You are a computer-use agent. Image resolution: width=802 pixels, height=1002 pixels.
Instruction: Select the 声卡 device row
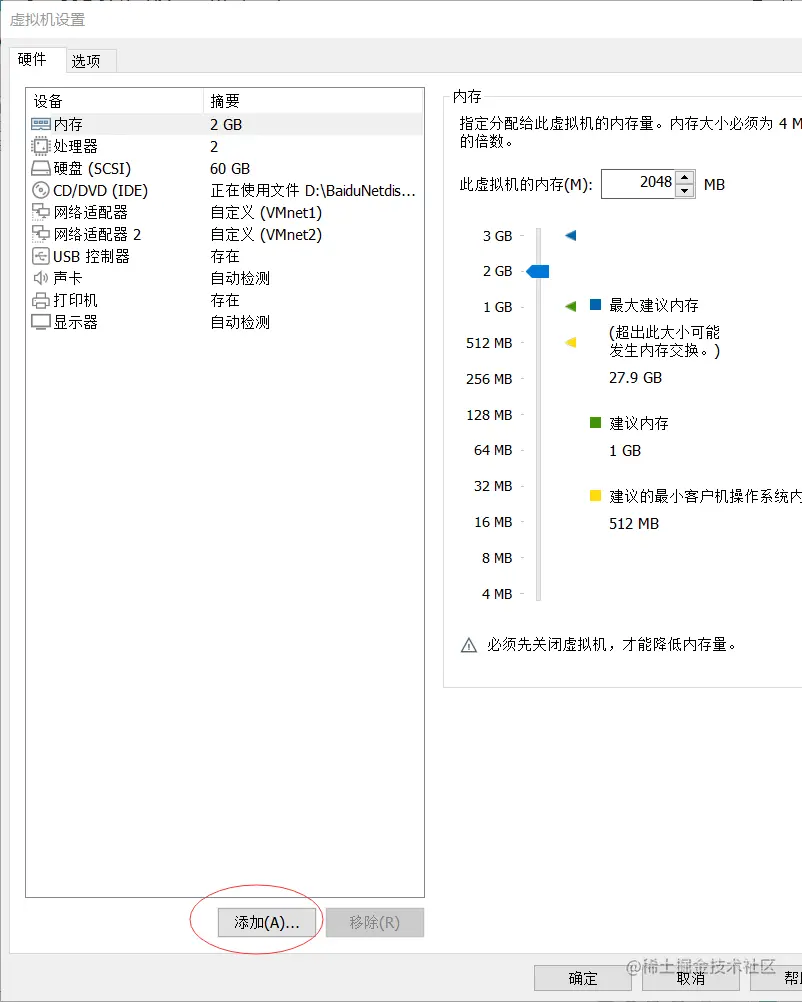pos(225,278)
